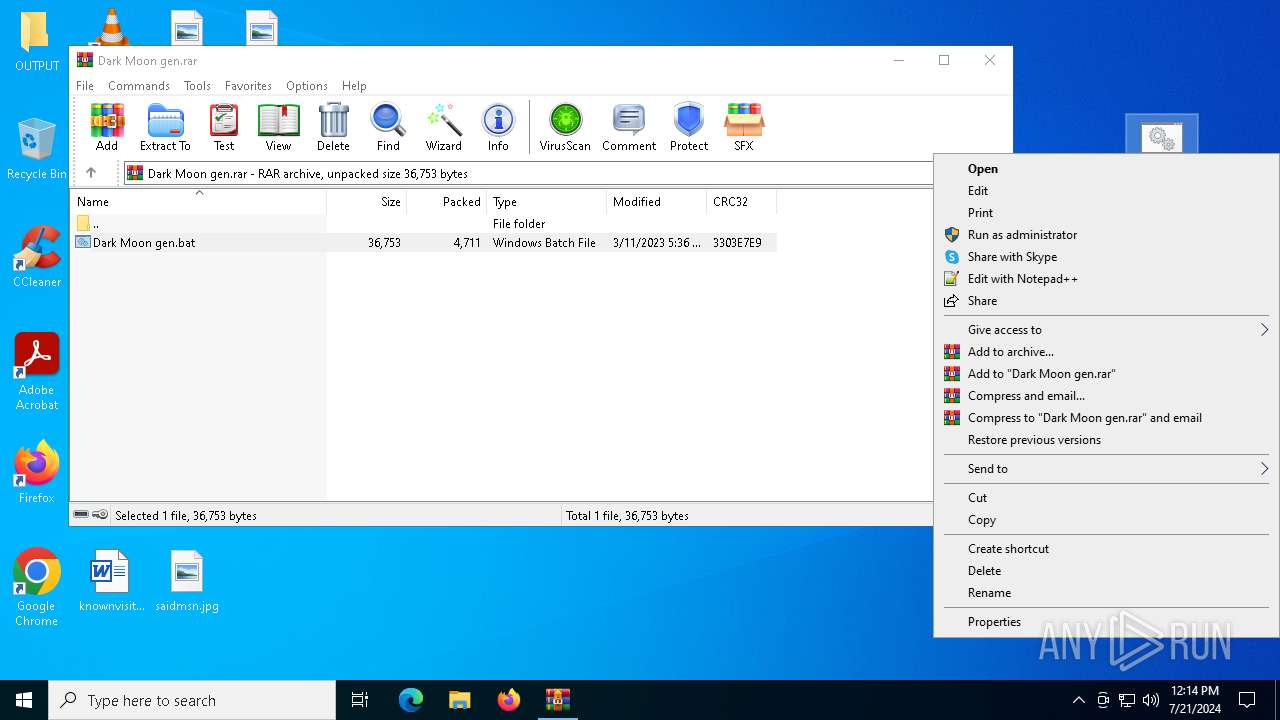Sort by Name column header
Viewport: 1280px width, 720px height.
199,202
